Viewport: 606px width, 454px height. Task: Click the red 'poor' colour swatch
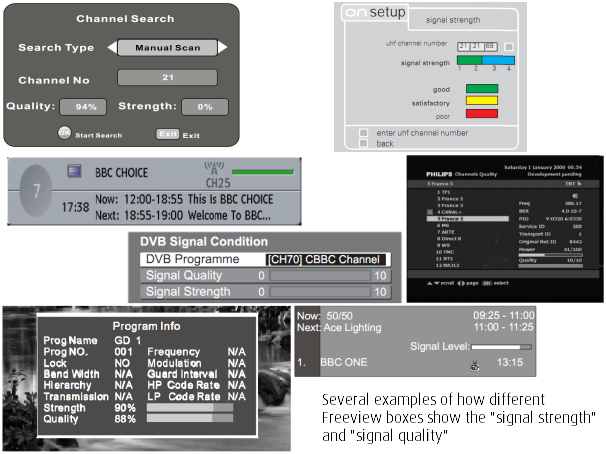click(x=482, y=114)
